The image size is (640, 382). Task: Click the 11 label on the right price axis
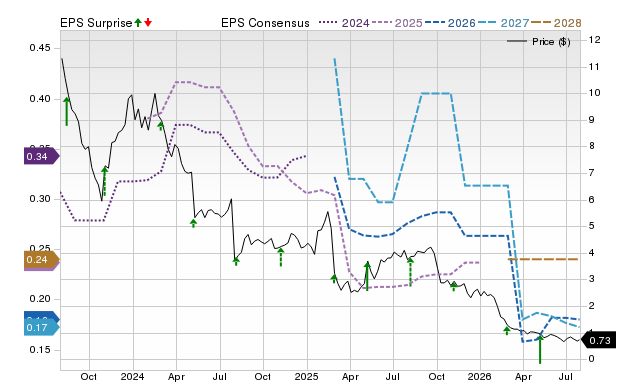[594, 67]
